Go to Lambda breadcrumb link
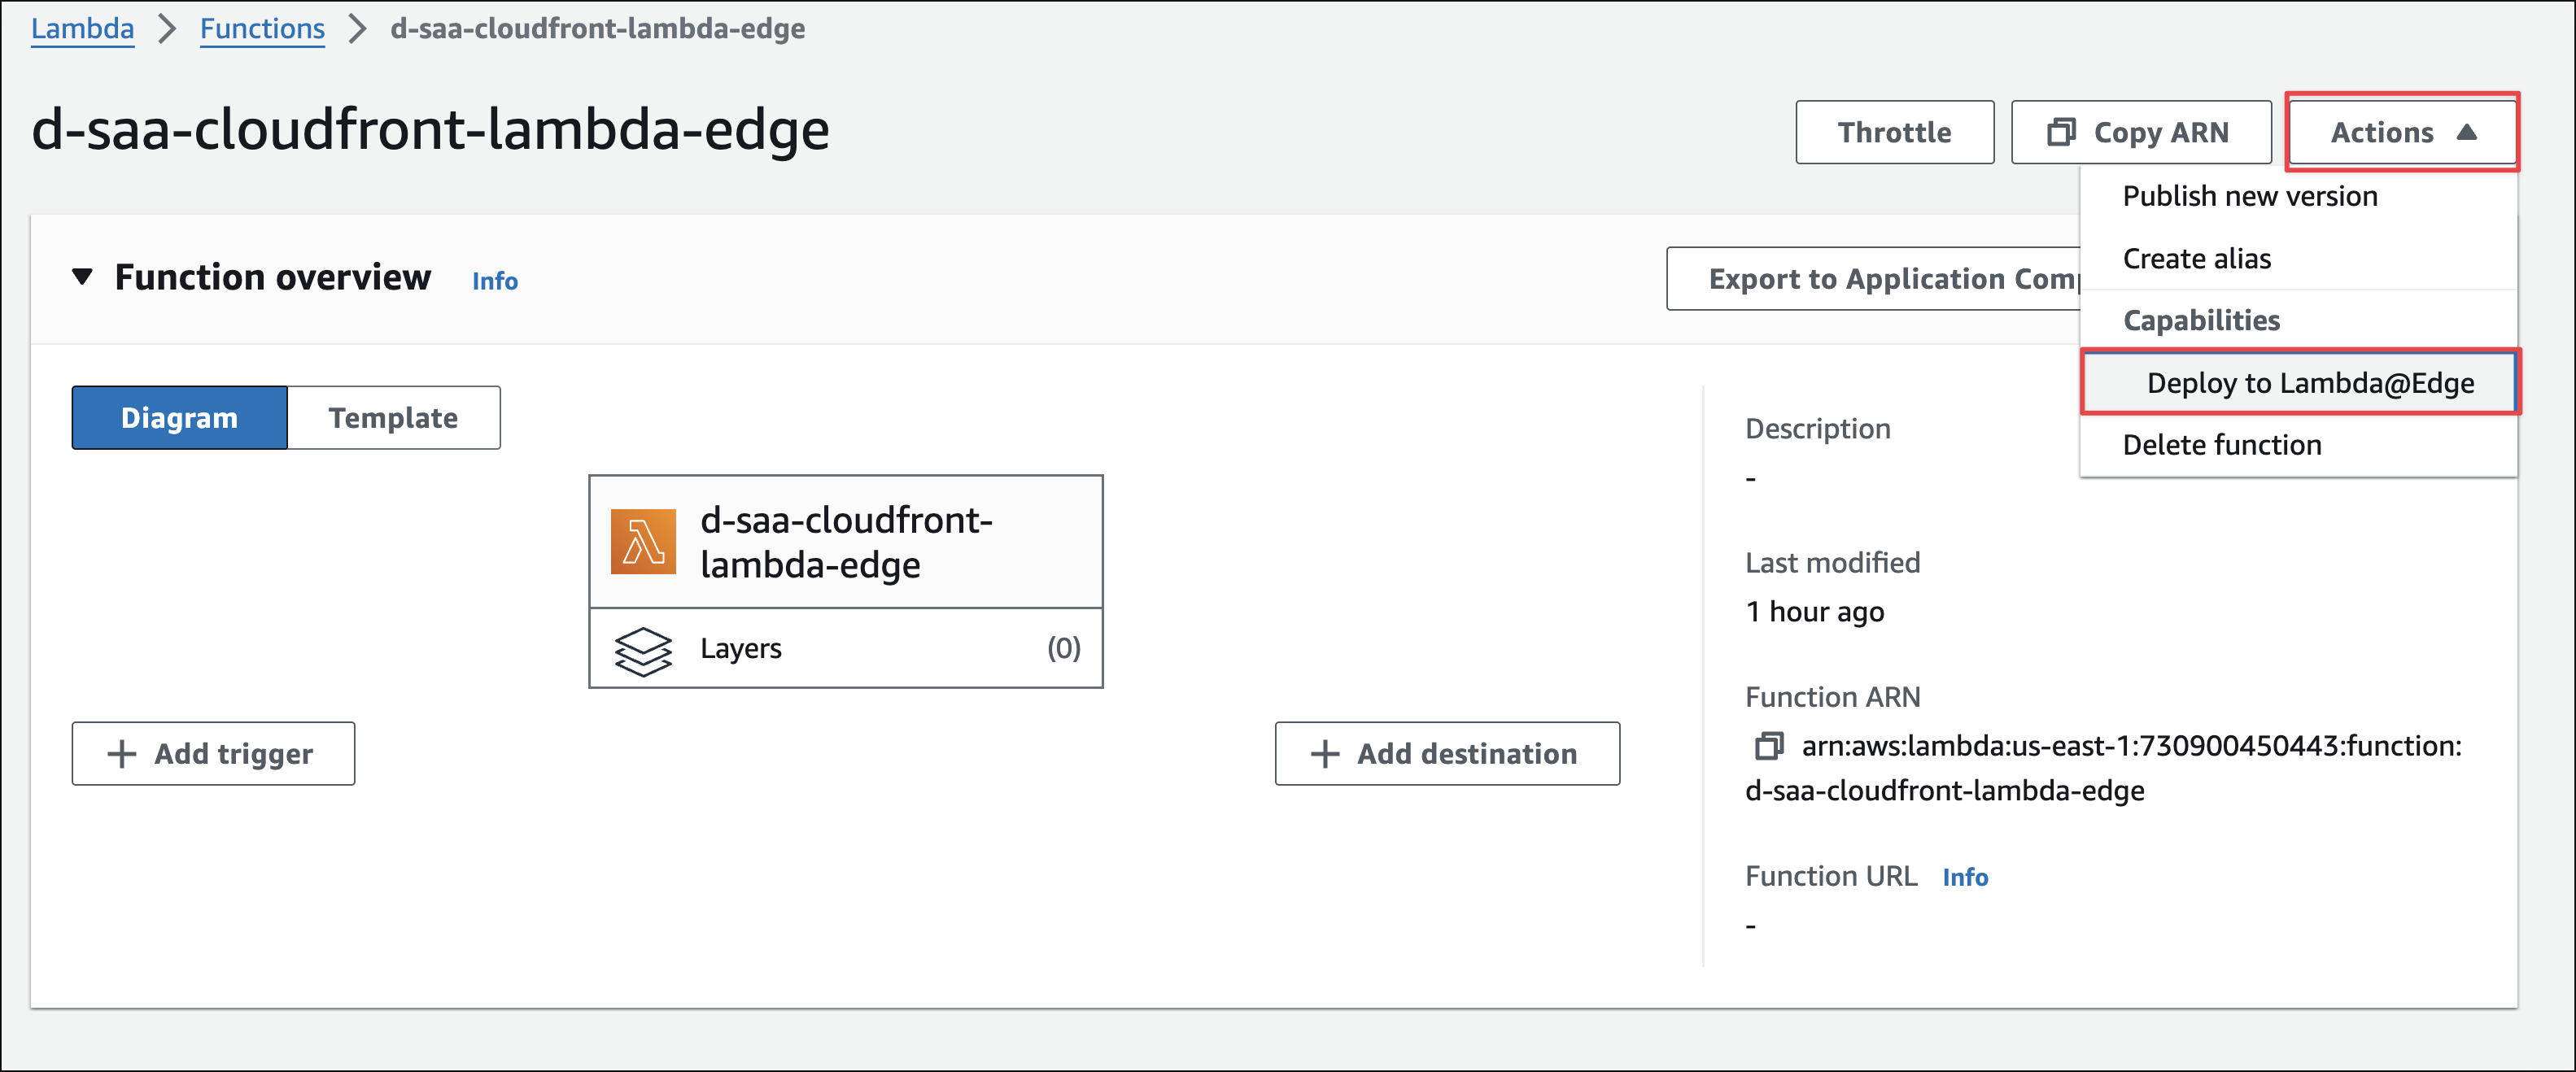The height and width of the screenshot is (1072, 2576). click(x=82, y=28)
